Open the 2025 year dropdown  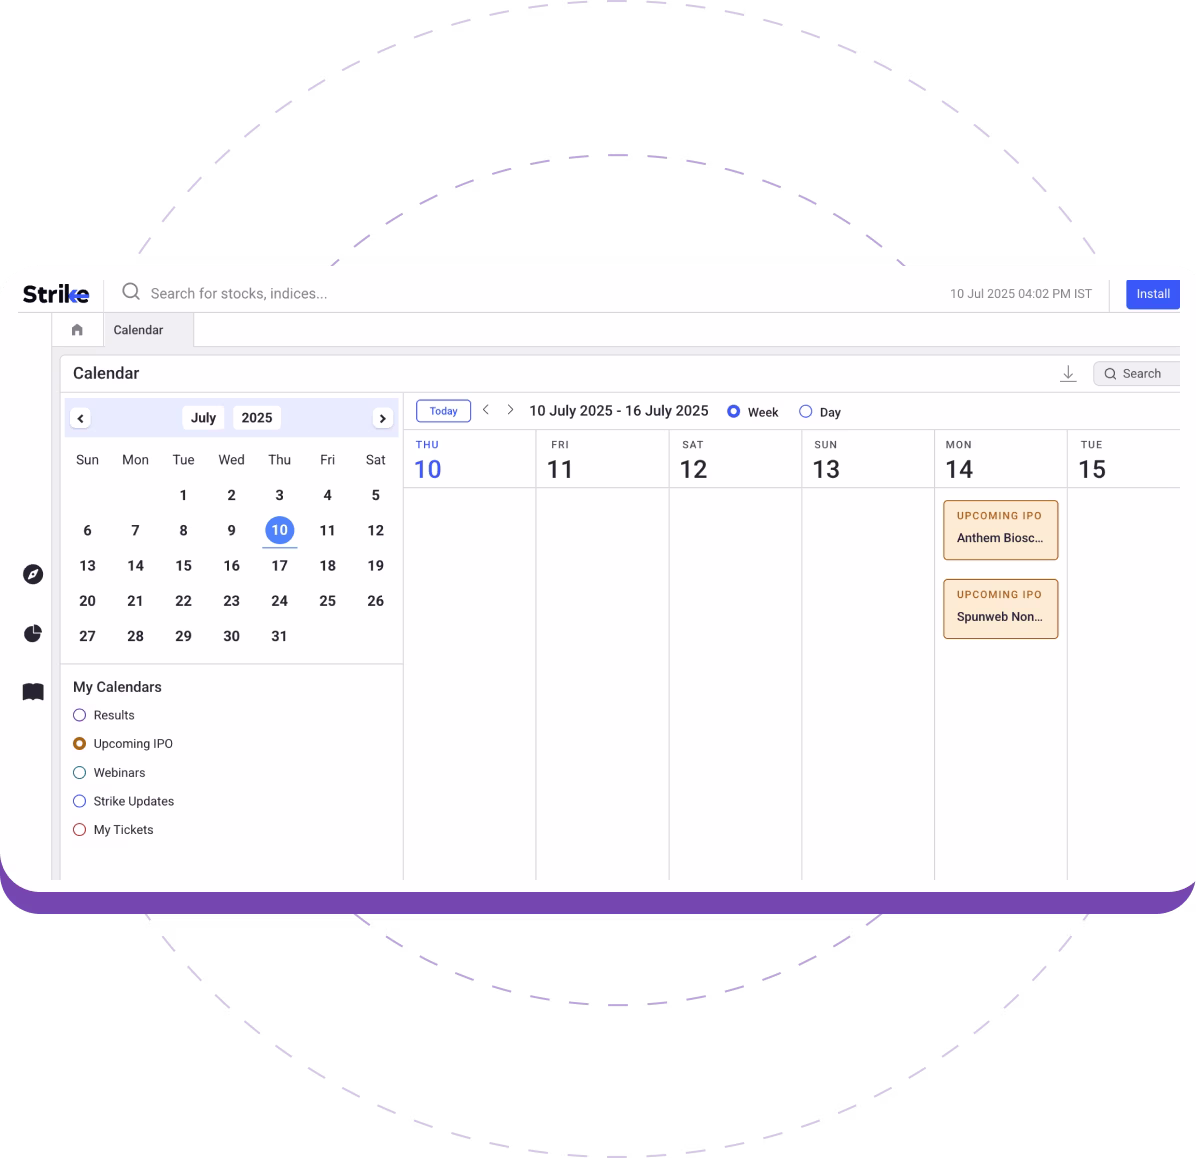[257, 418]
